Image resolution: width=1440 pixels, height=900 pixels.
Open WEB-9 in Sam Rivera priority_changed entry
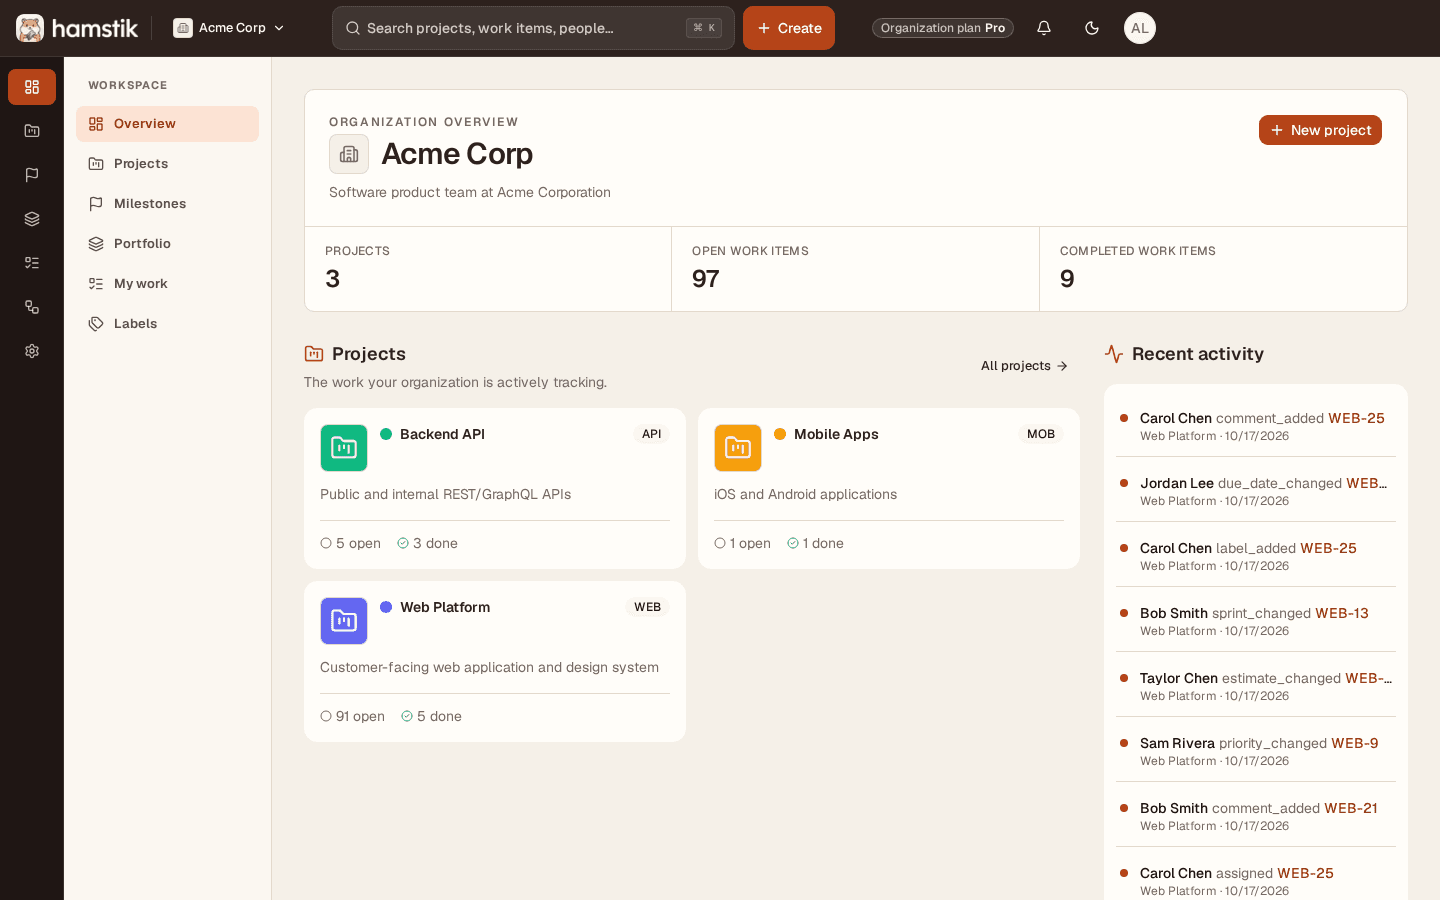tap(1355, 743)
